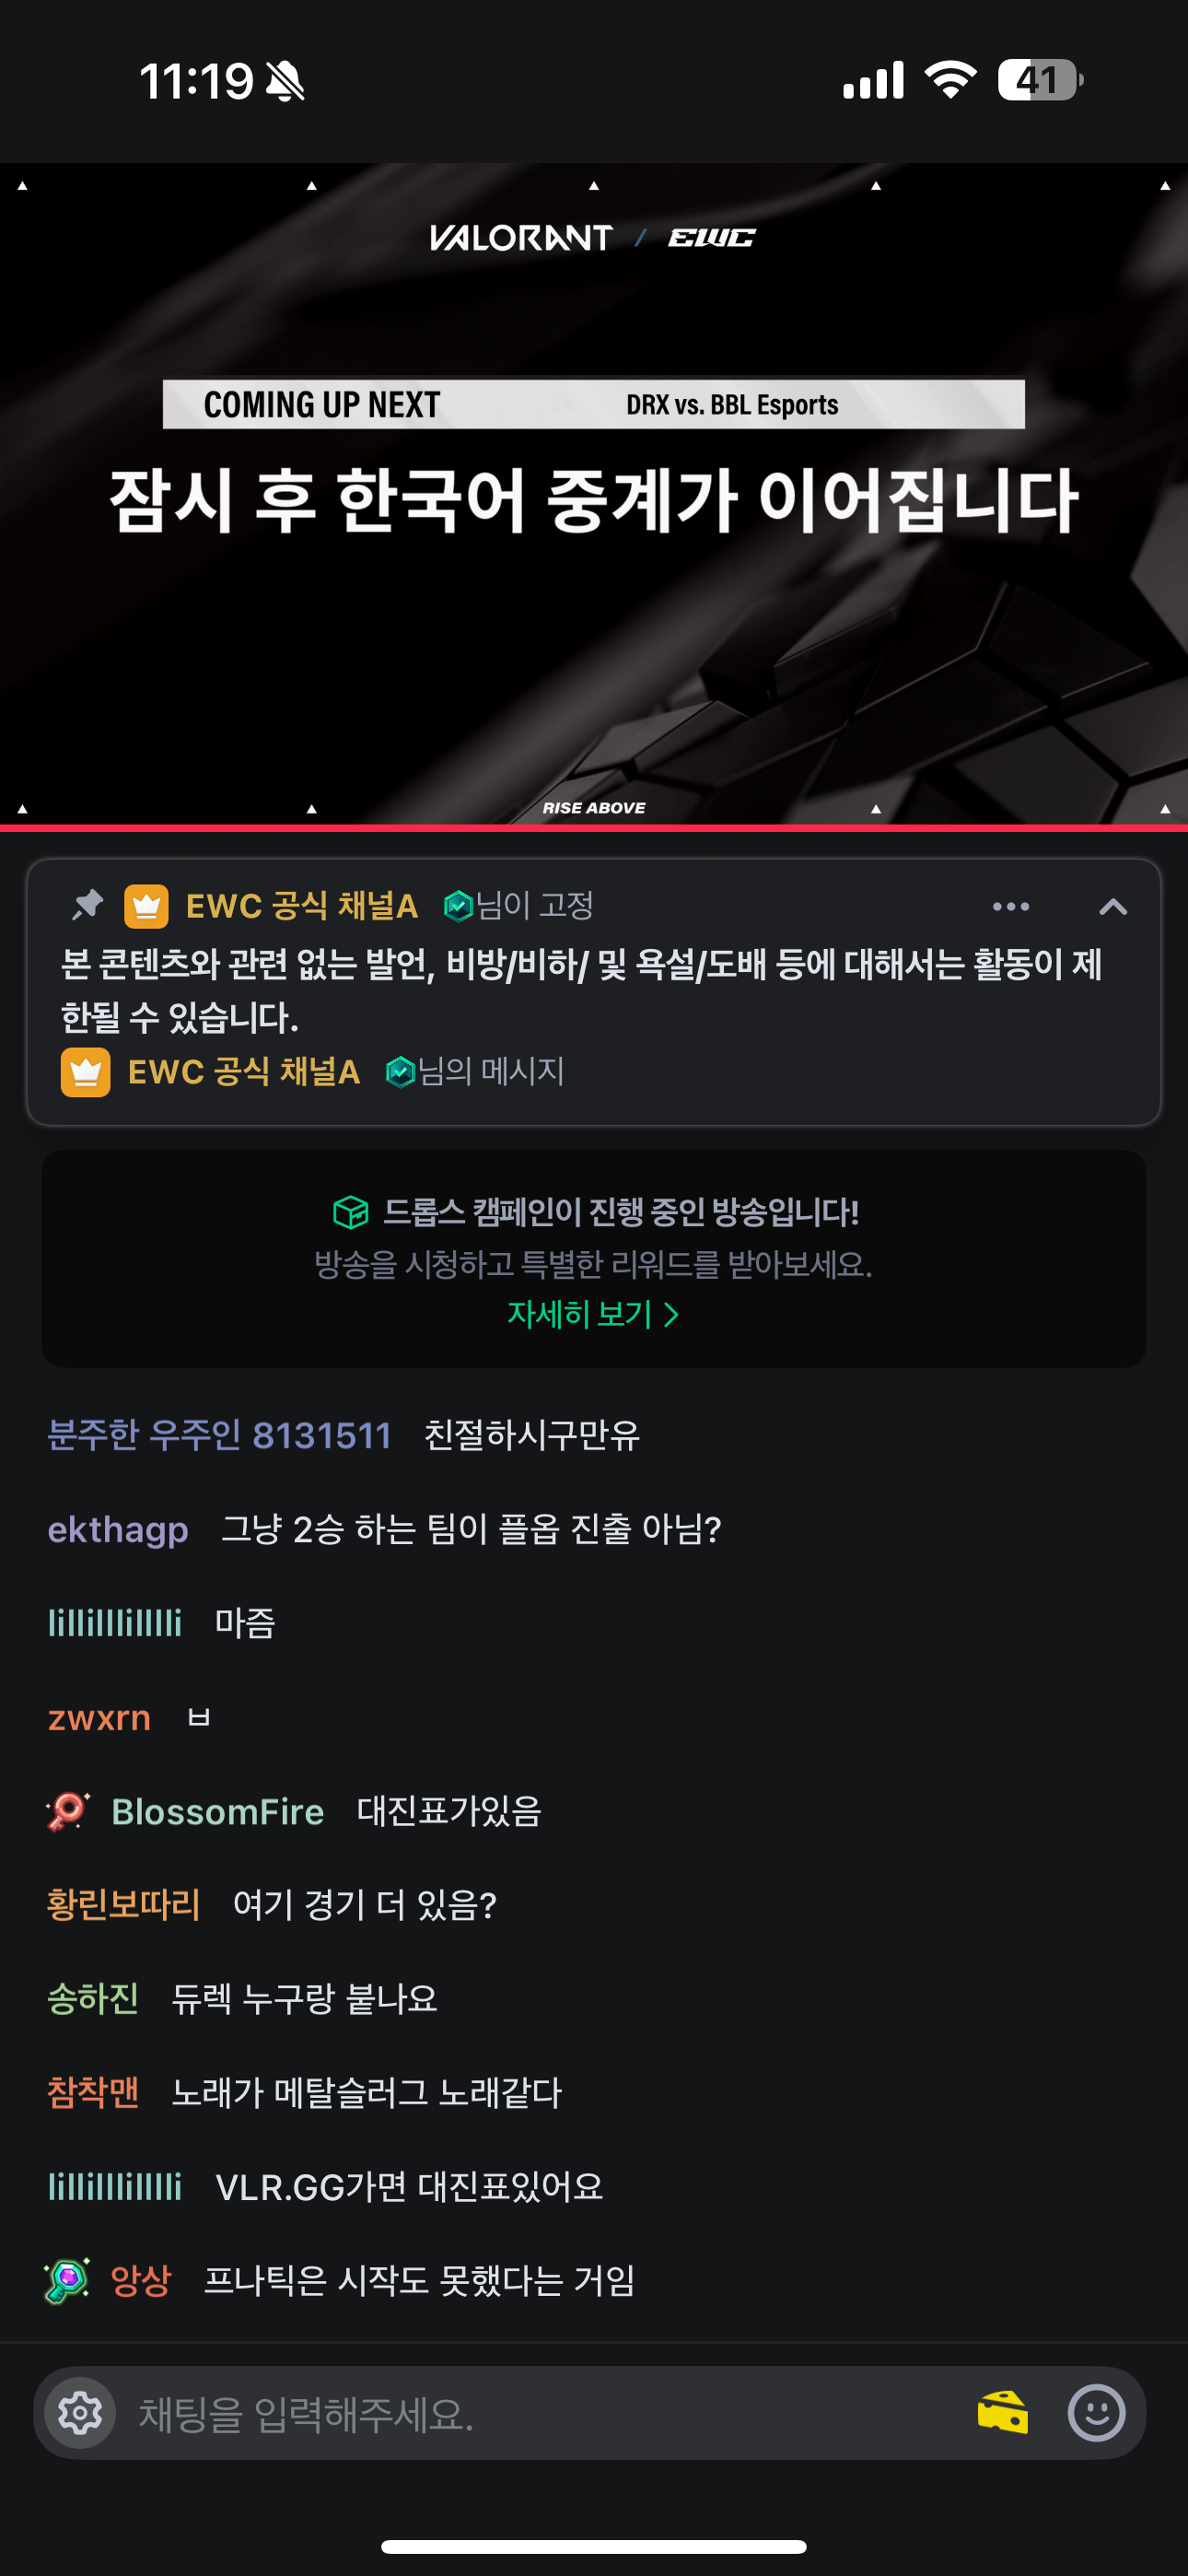The height and width of the screenshot is (2576, 1188).
Task: Tap the drops campaign banner
Action: (594, 1259)
